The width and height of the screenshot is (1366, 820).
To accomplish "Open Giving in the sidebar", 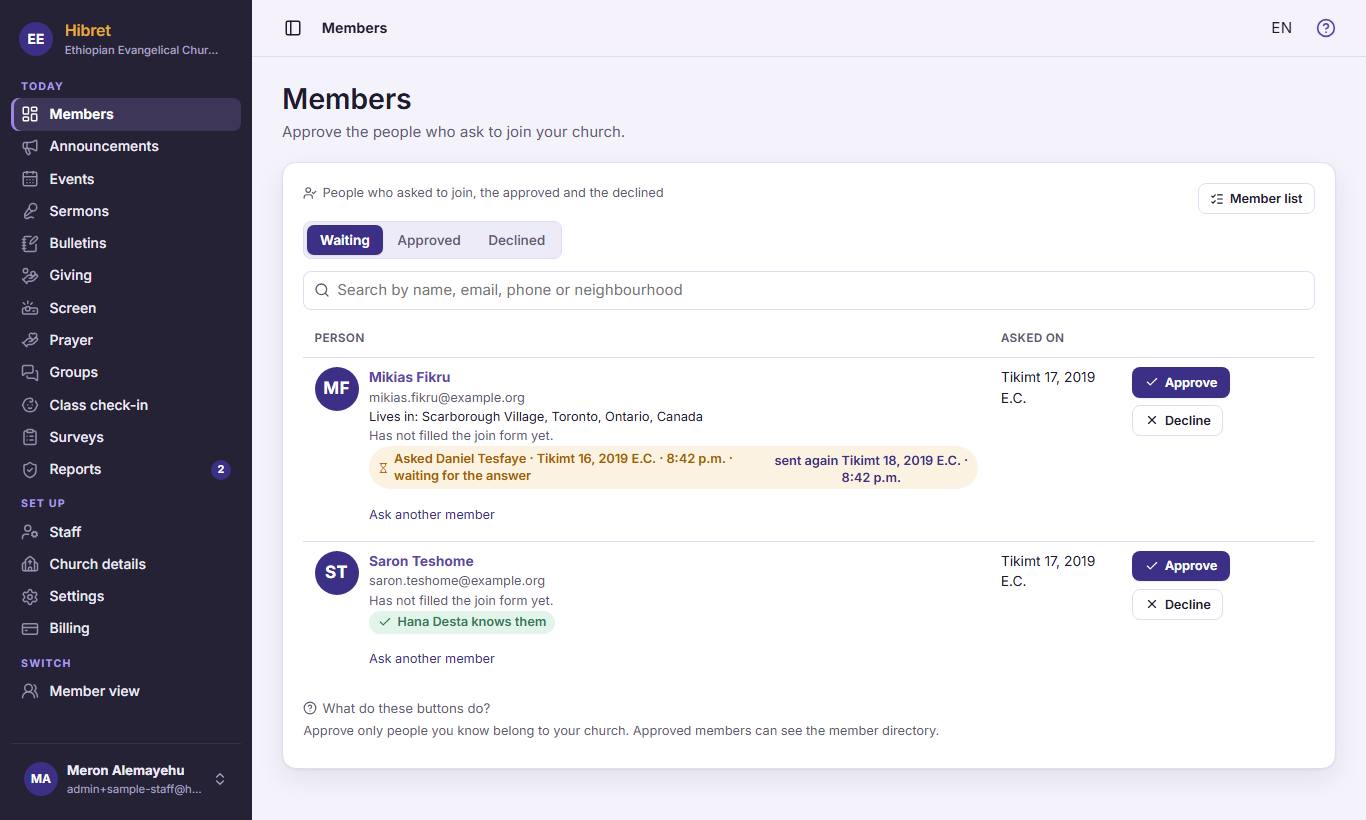I will [x=126, y=275].
